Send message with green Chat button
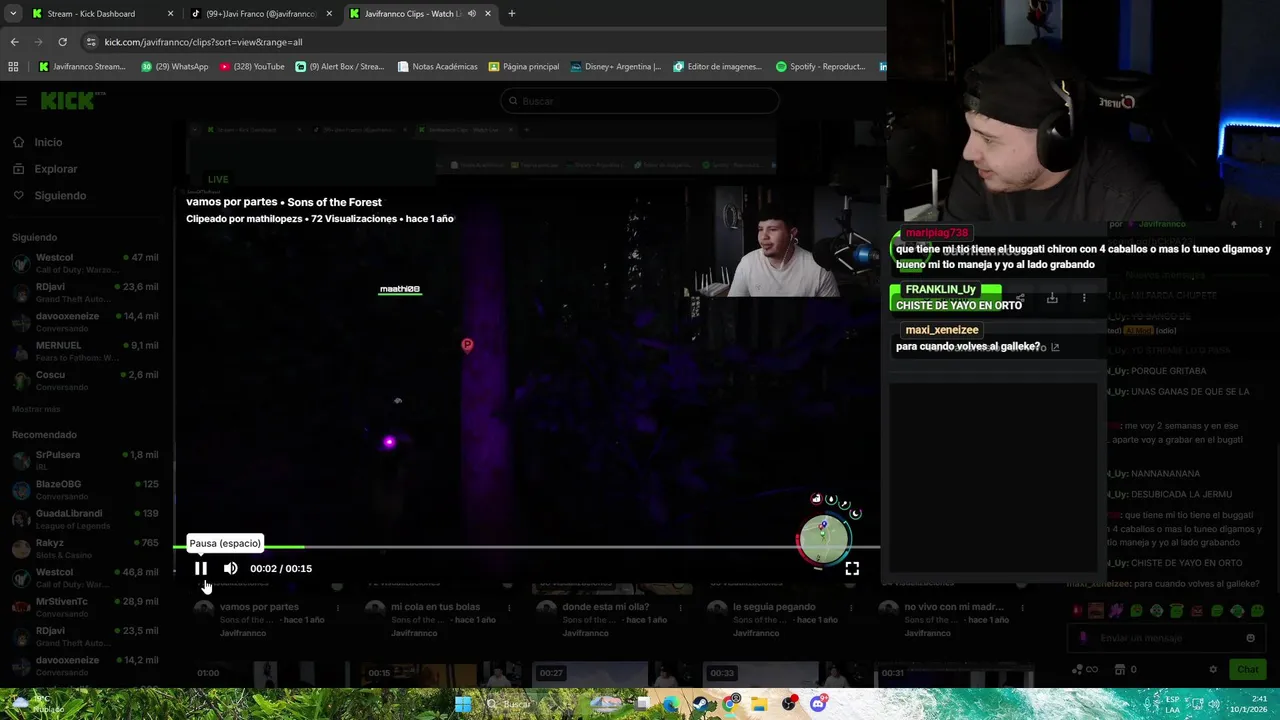The height and width of the screenshot is (720, 1280). pyautogui.click(x=1248, y=669)
